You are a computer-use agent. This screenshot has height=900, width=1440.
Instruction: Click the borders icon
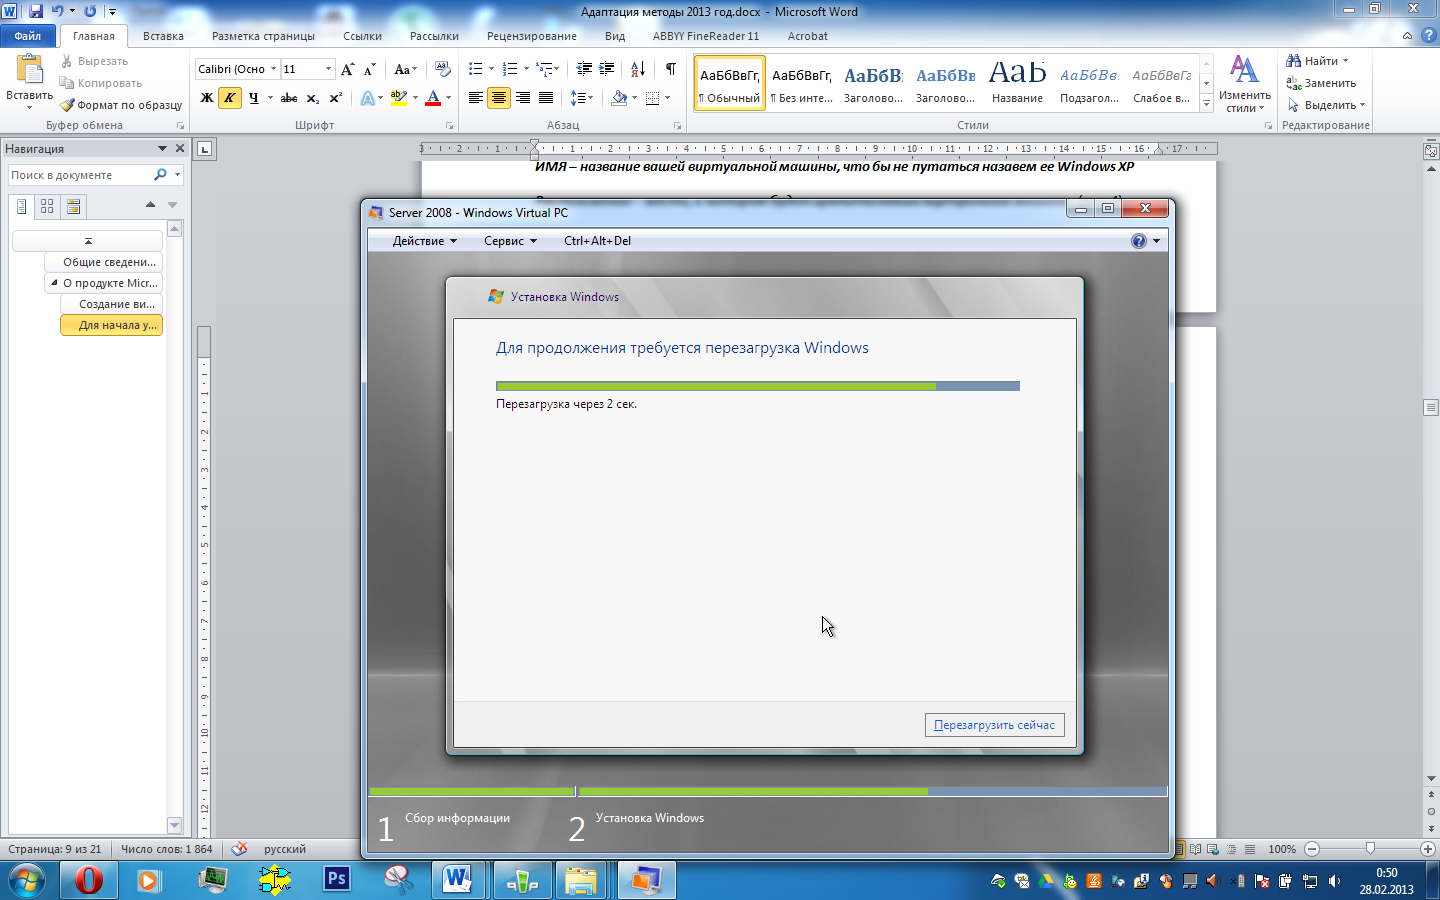pos(653,98)
